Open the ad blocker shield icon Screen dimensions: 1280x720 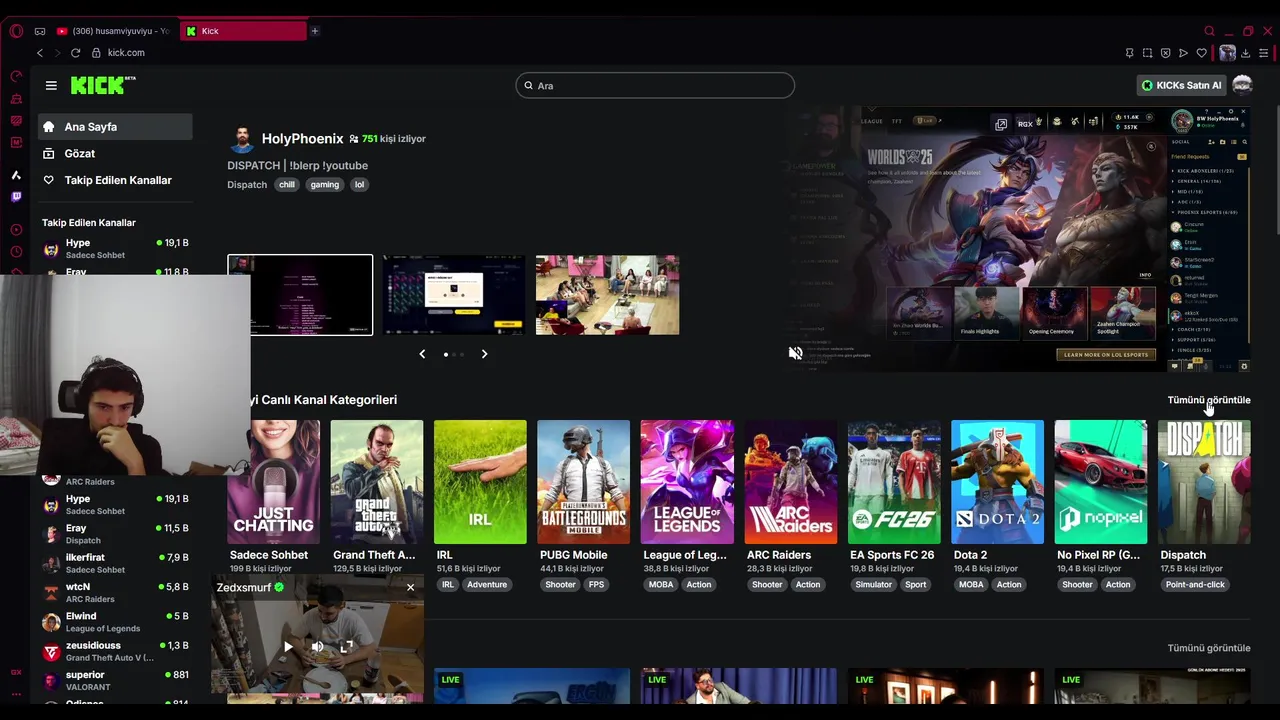tap(1165, 53)
